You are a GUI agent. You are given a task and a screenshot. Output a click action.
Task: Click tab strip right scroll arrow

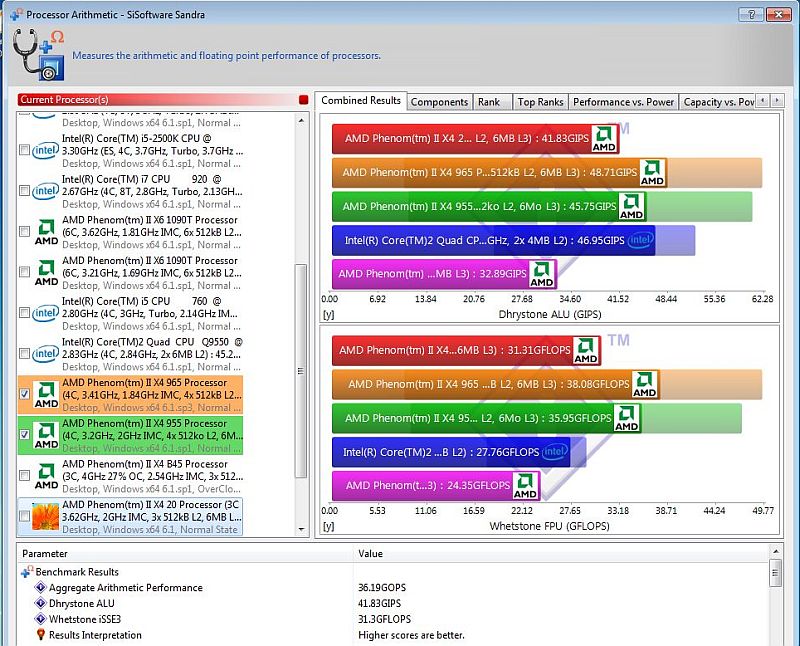(777, 101)
